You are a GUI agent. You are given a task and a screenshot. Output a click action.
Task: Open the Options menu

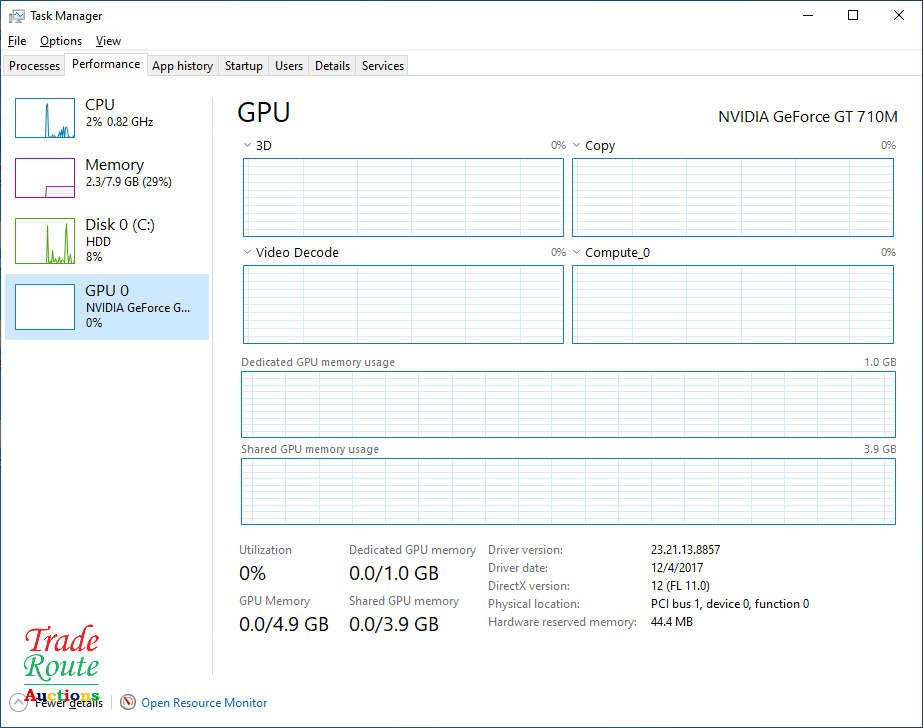point(61,41)
